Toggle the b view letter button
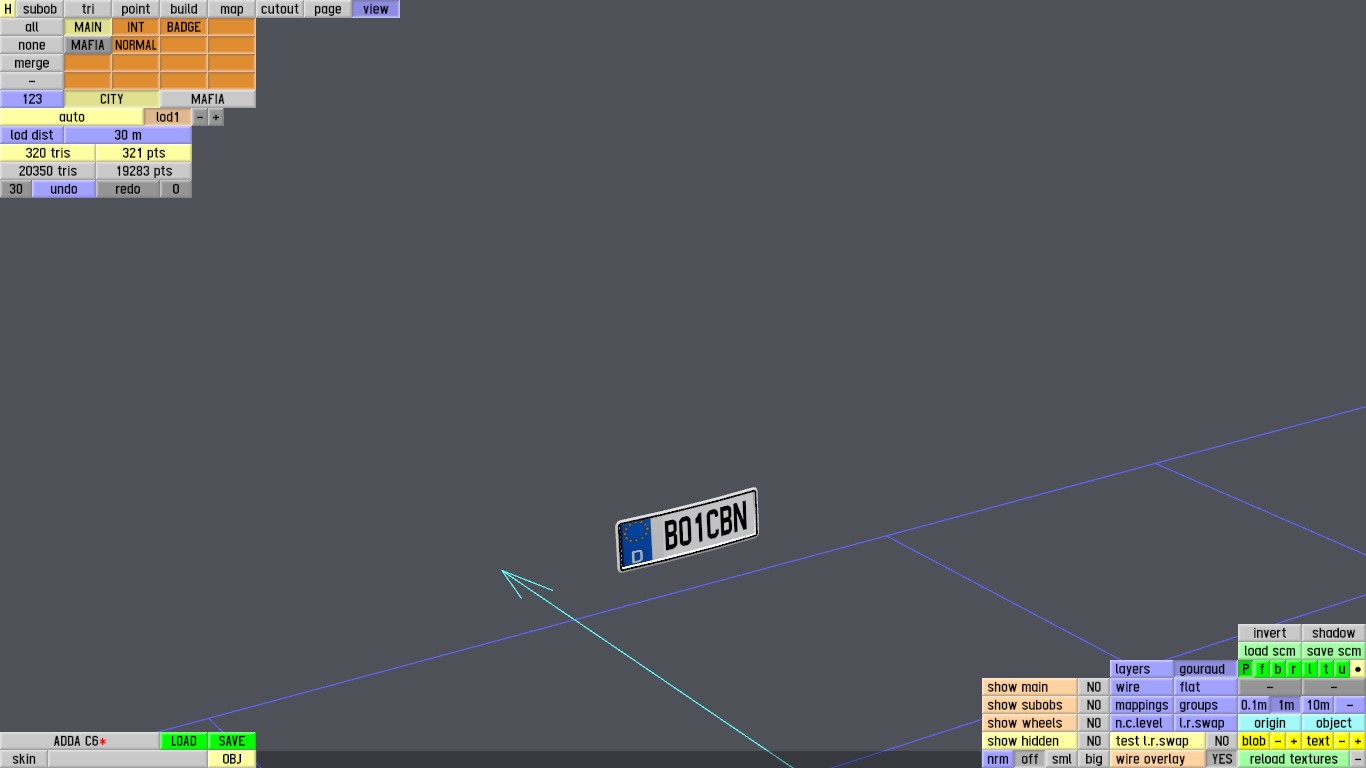 1277,669
